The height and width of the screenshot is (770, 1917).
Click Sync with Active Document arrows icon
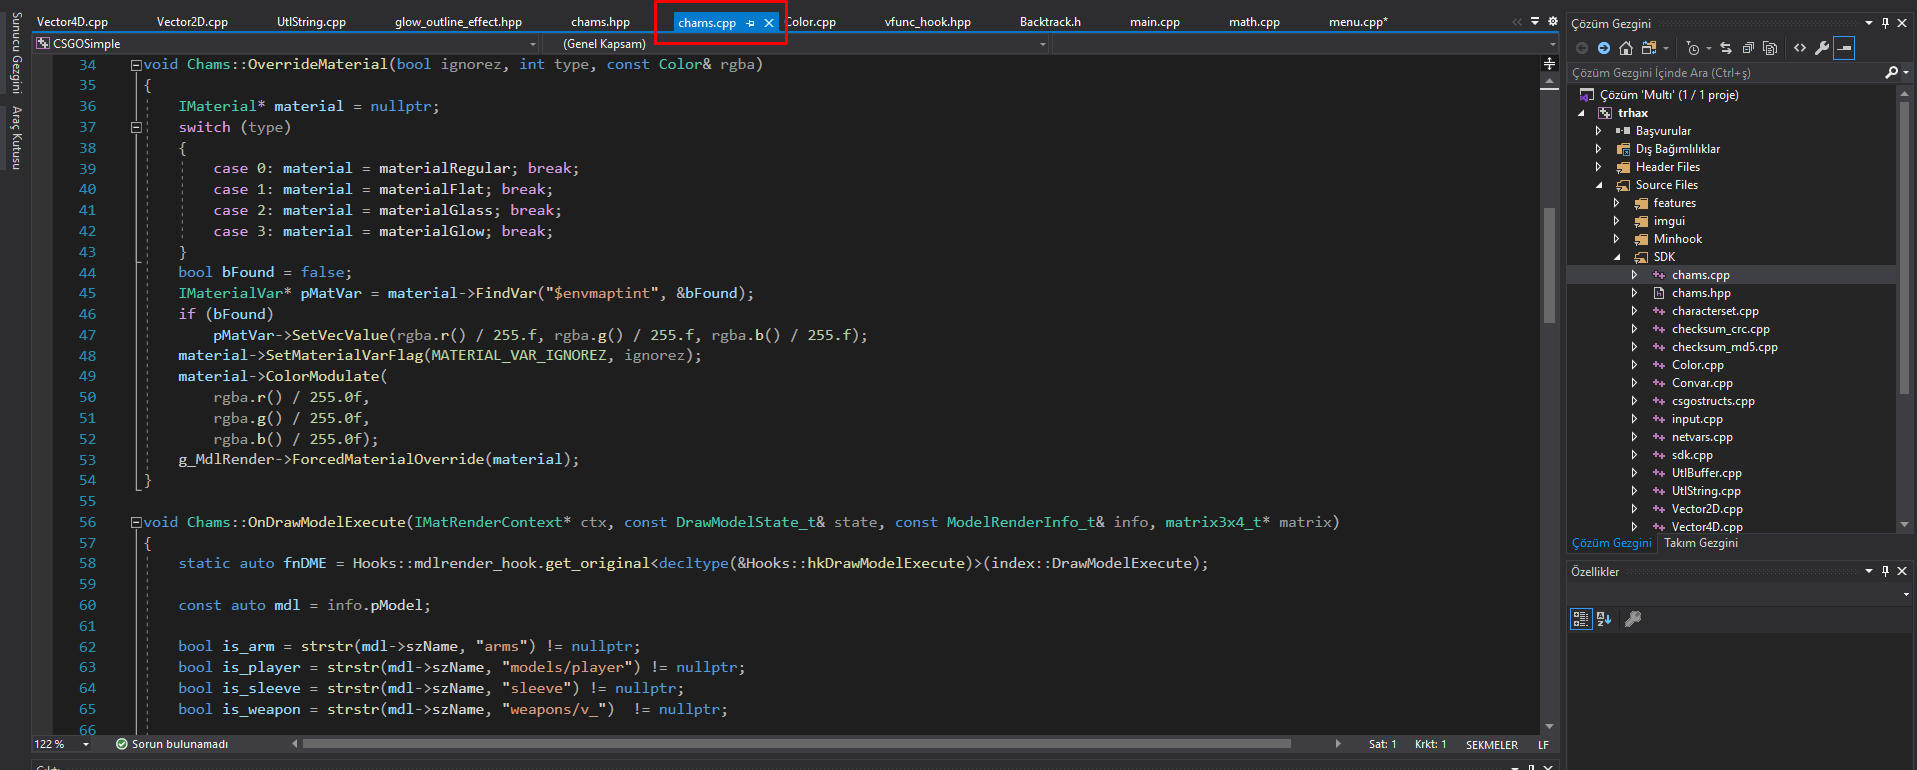[1726, 48]
